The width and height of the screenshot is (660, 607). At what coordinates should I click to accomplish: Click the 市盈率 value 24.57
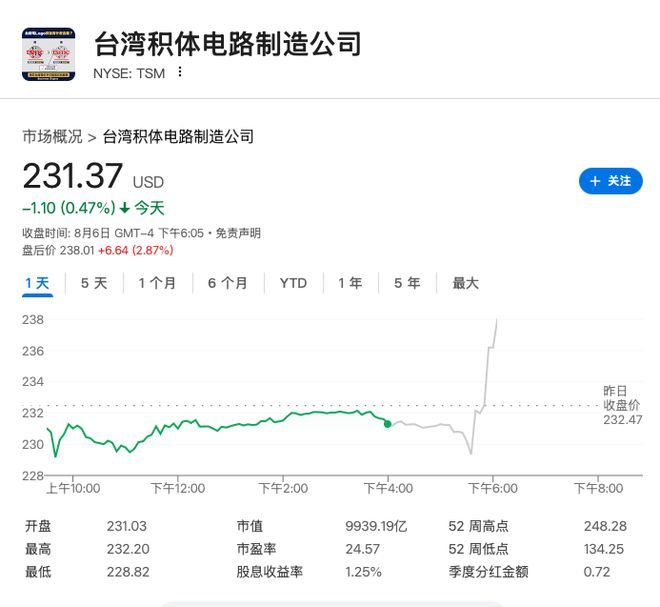pyautogui.click(x=362, y=549)
